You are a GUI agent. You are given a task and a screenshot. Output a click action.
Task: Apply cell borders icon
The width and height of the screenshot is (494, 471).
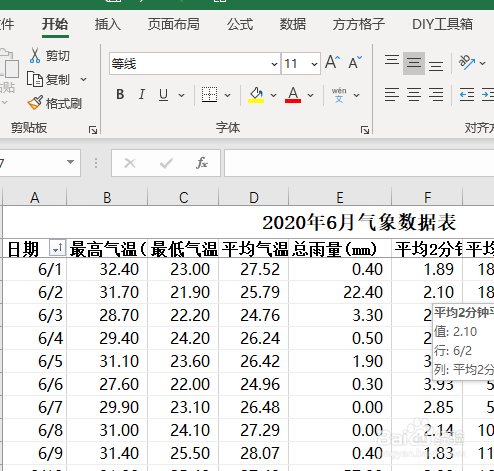(209, 95)
